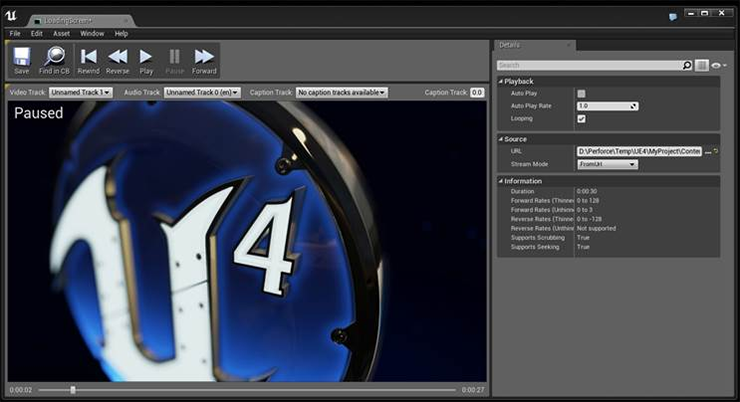Collapse the Information section
740x402 pixels.
[x=501, y=181]
